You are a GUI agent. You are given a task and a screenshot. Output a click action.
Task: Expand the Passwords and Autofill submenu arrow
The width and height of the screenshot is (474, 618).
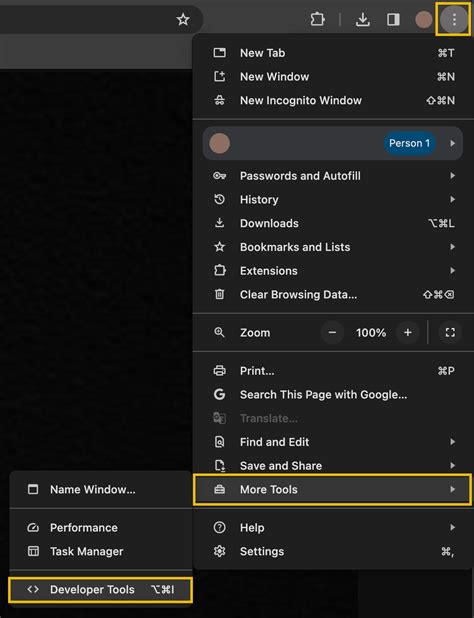click(x=452, y=176)
